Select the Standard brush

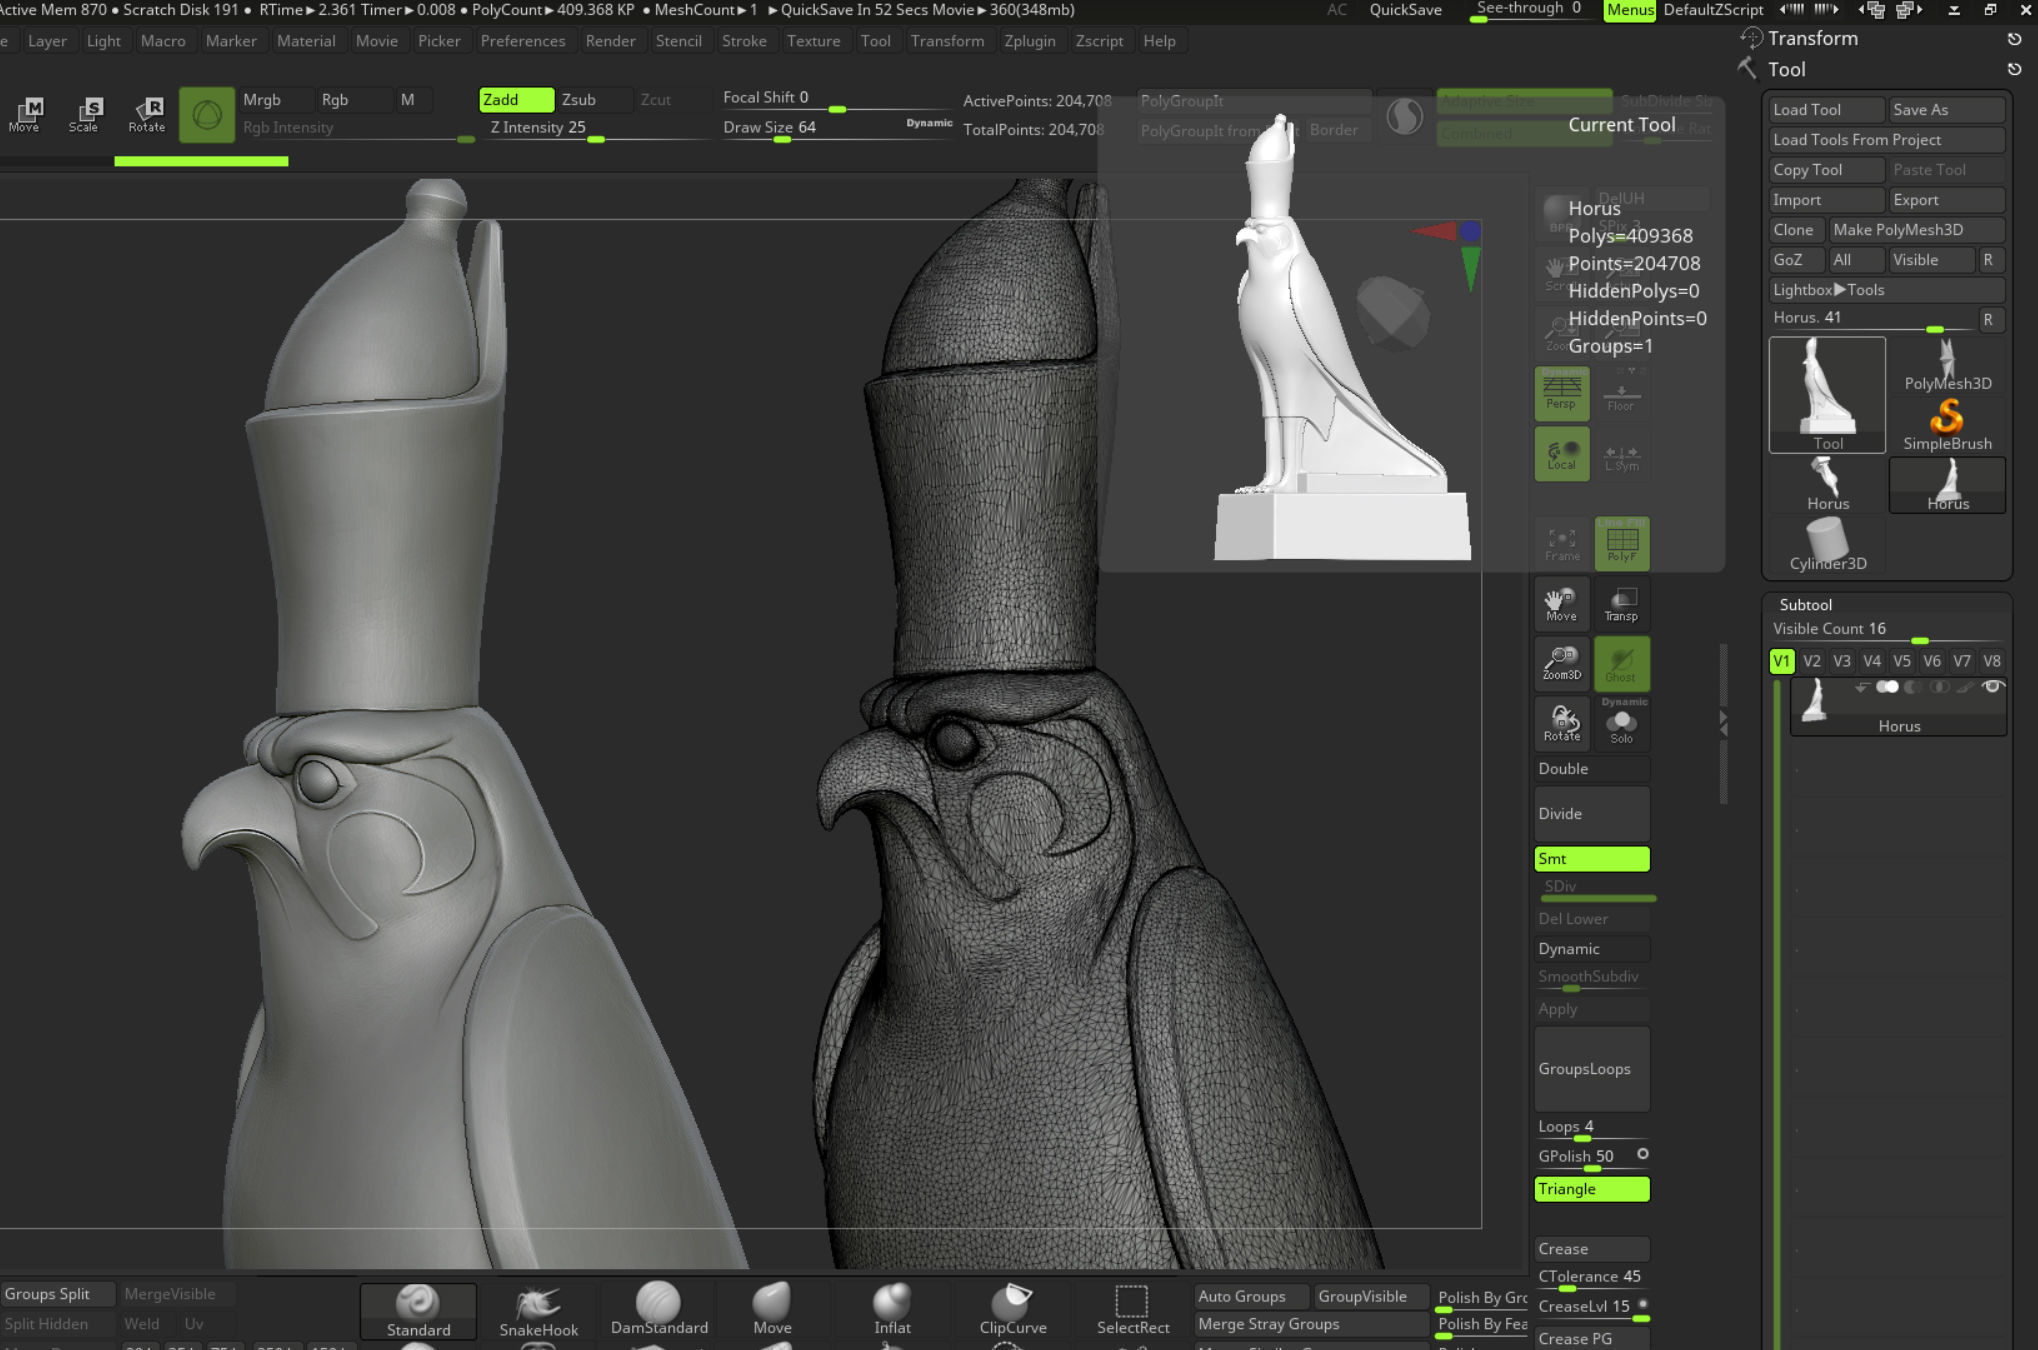[418, 1311]
